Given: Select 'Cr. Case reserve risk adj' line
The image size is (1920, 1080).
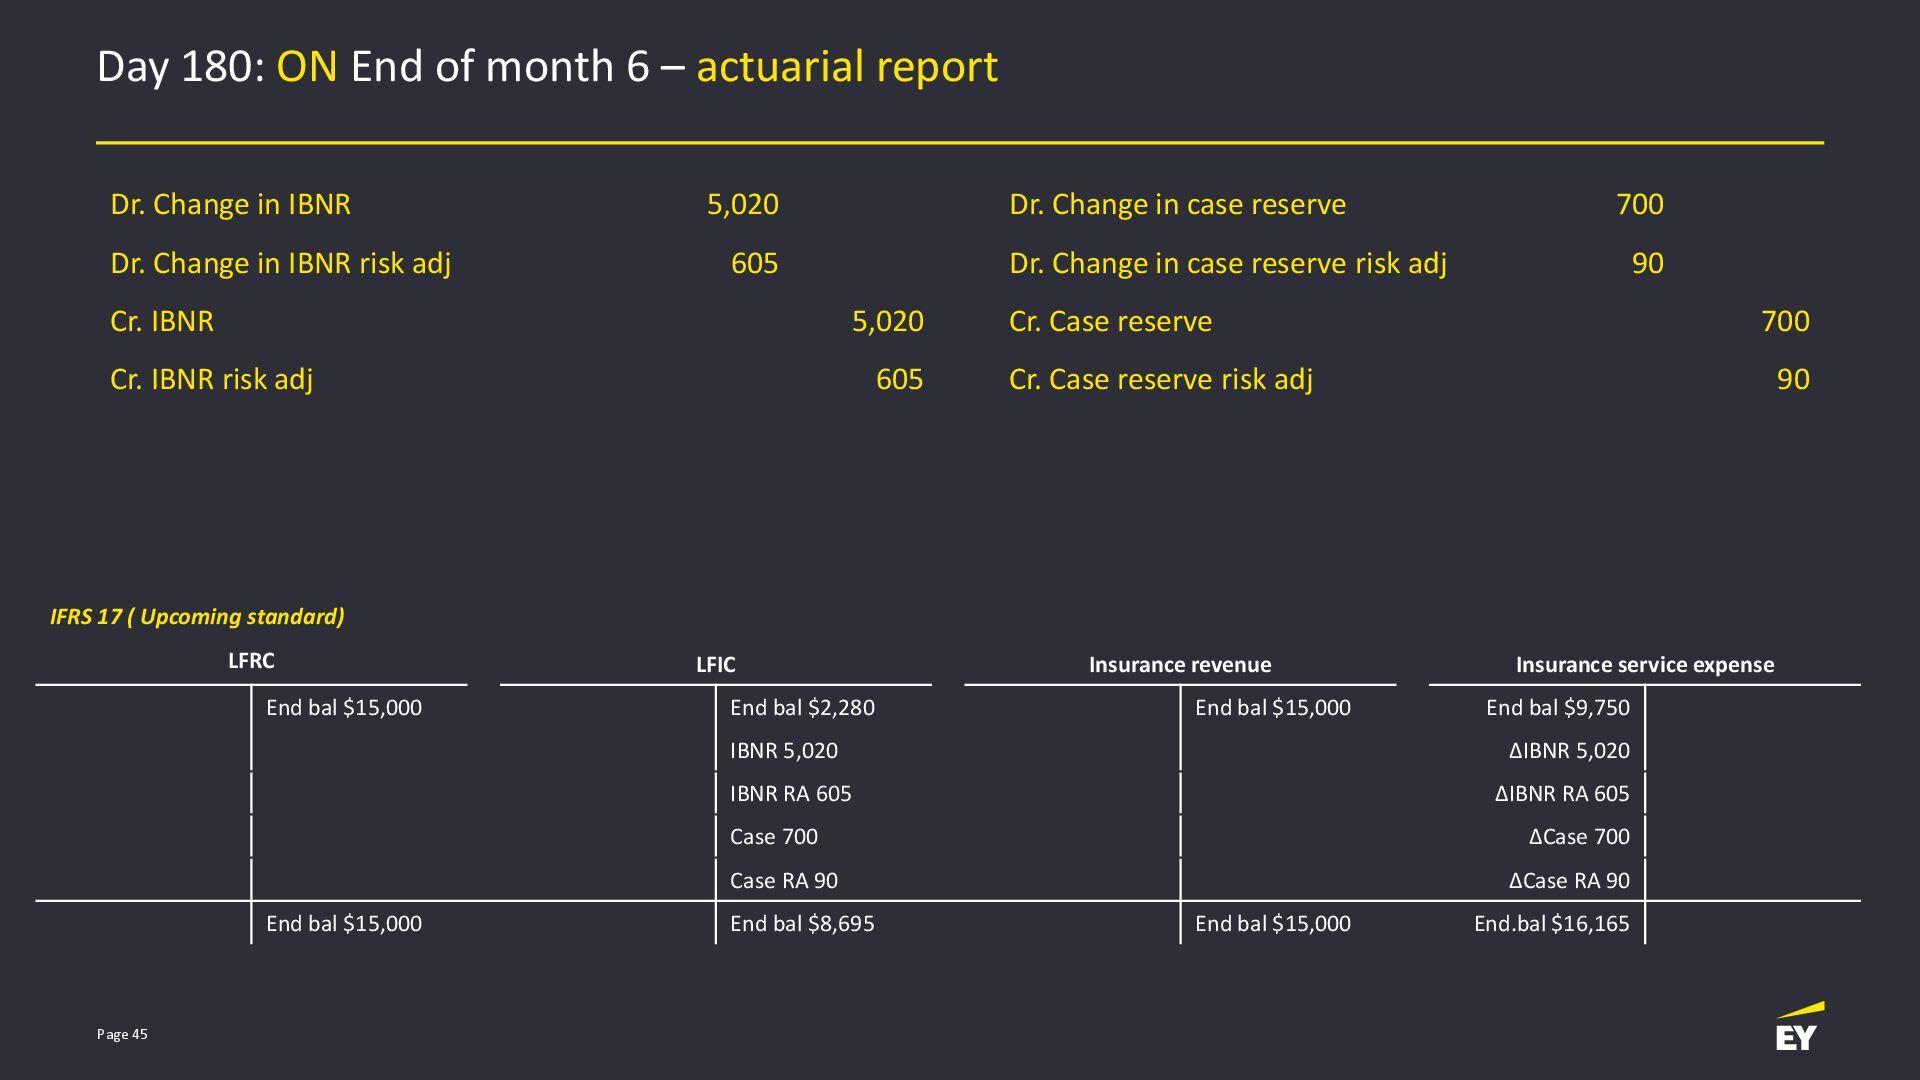Looking at the screenshot, I should pos(1160,379).
